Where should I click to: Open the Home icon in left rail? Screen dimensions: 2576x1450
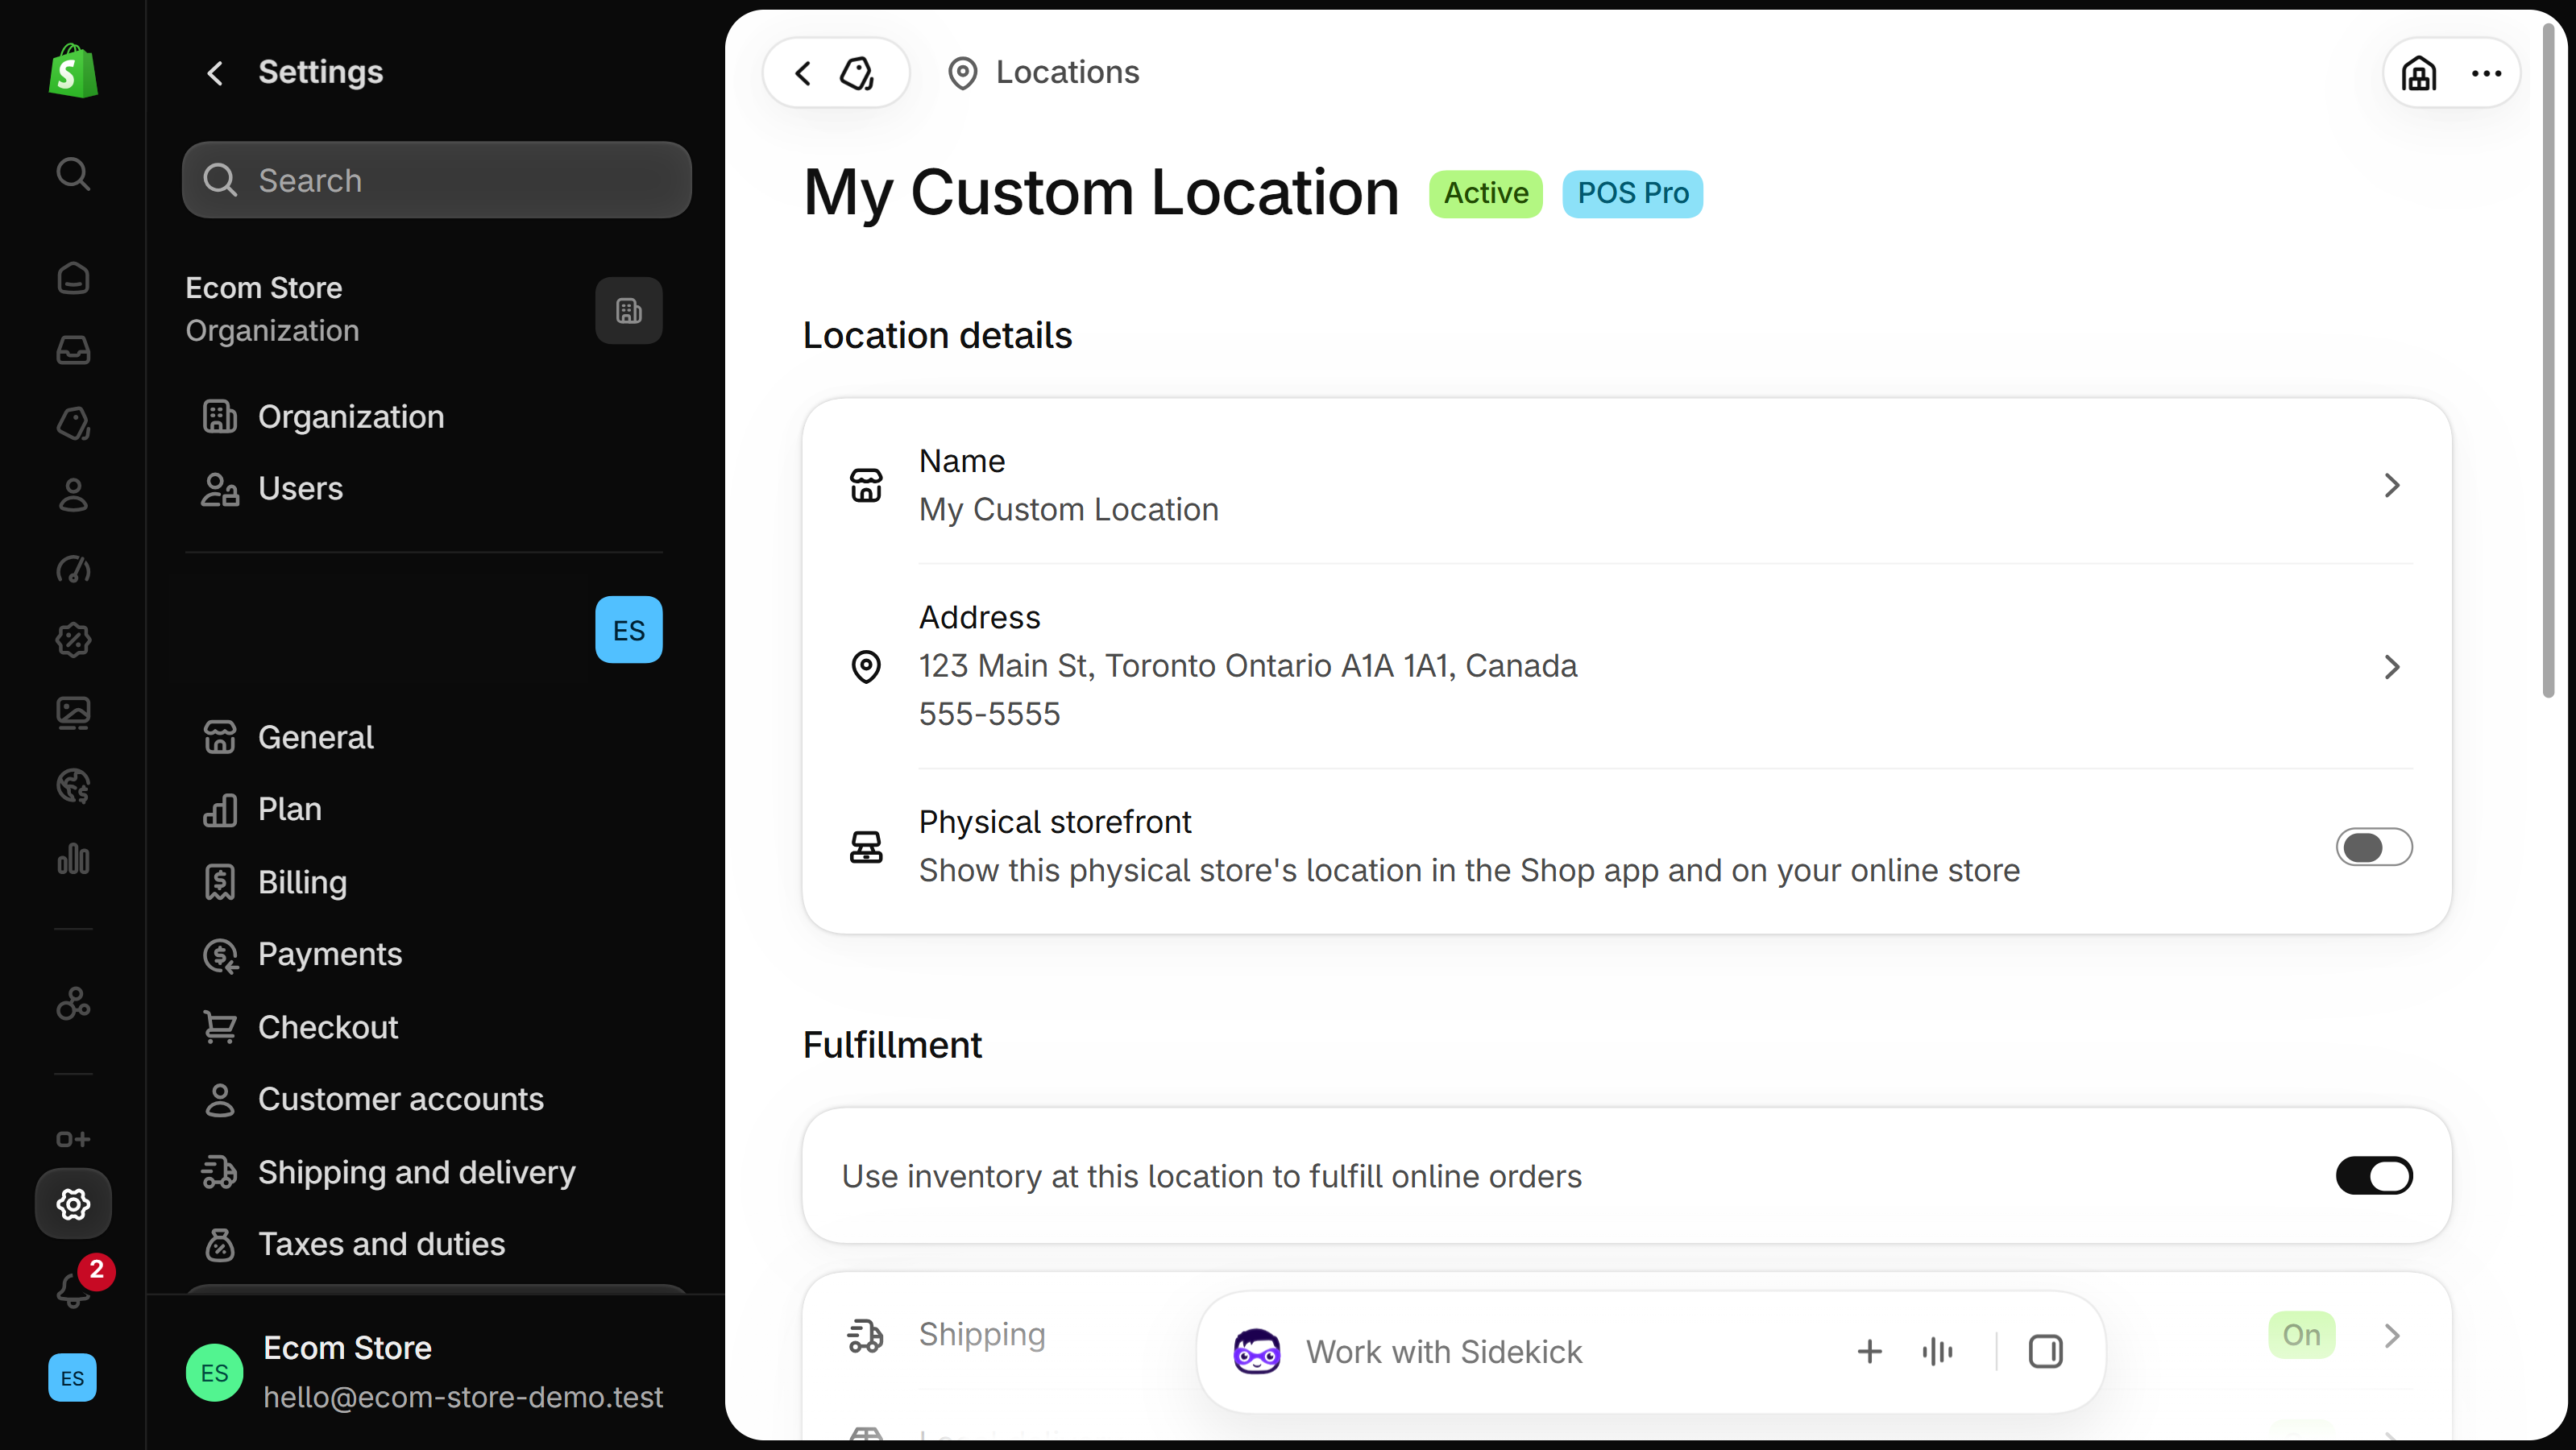coord(73,277)
